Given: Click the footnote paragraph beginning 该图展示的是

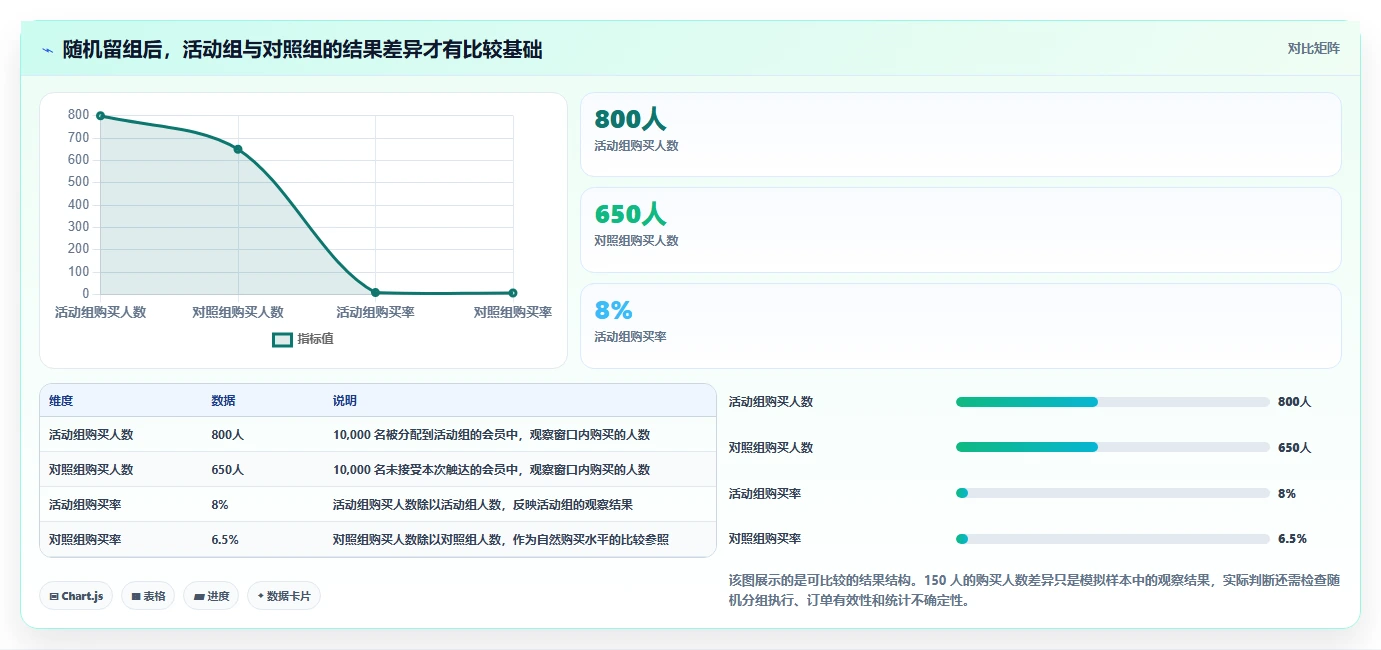Looking at the screenshot, I should 1034,590.
